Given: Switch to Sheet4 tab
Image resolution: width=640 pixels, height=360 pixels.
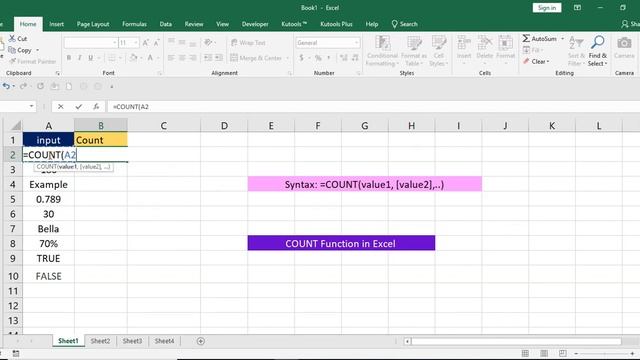Looking at the screenshot, I should (164, 341).
